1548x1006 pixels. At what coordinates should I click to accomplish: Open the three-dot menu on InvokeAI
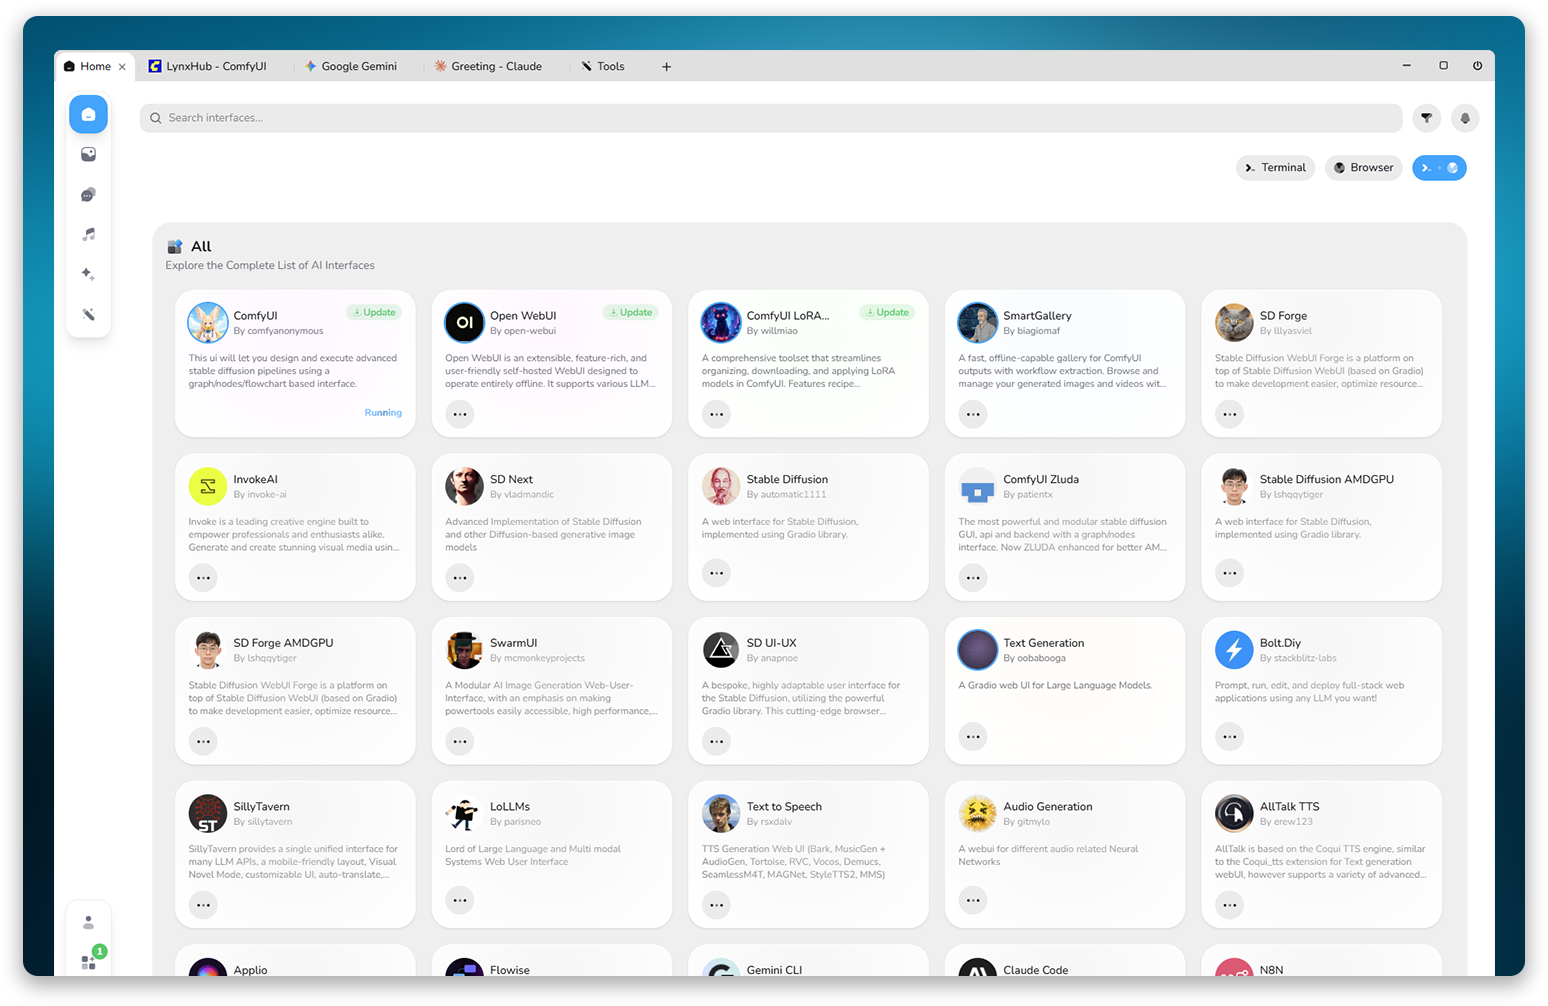[x=203, y=578]
